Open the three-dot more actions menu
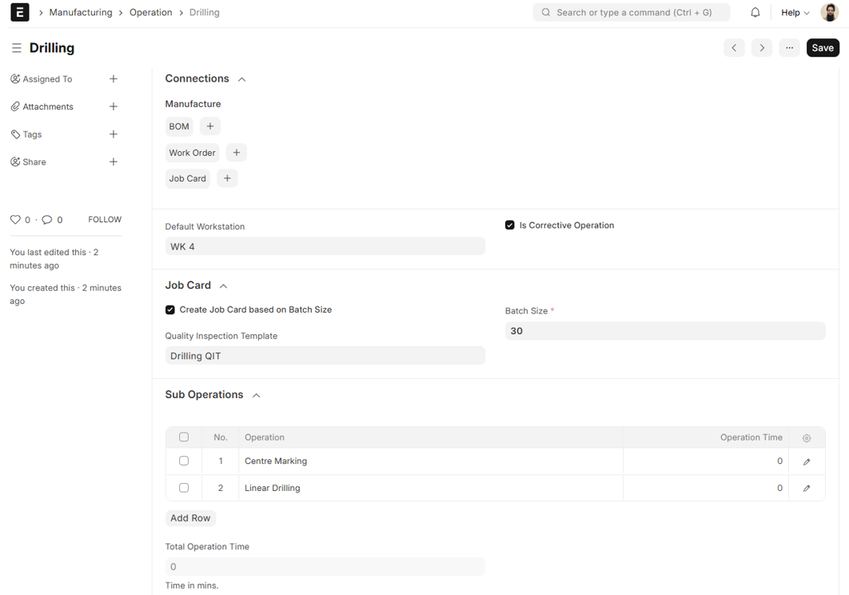 click(x=789, y=48)
